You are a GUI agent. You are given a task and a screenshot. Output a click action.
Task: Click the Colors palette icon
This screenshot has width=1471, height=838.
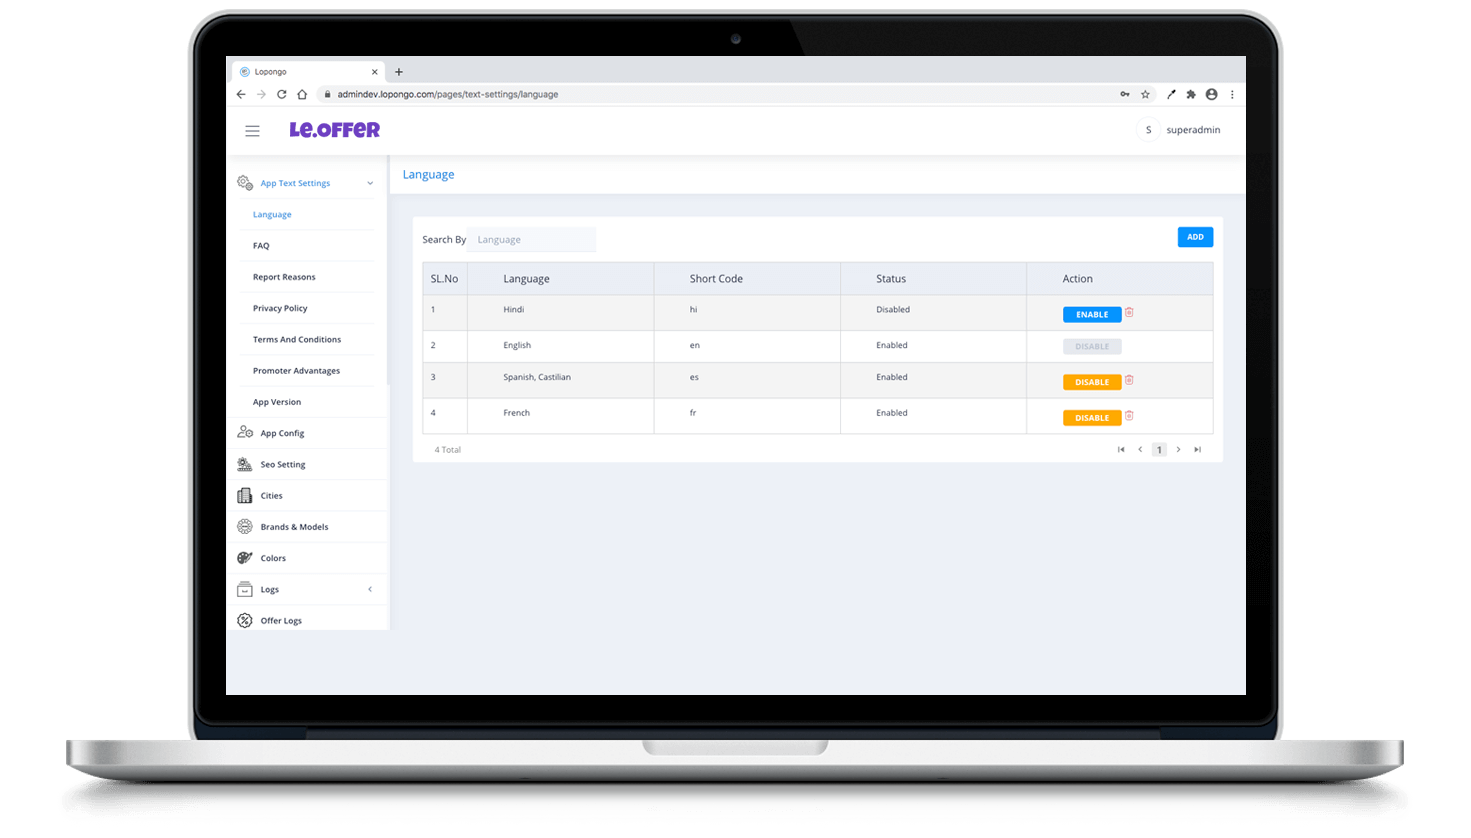[x=245, y=557]
